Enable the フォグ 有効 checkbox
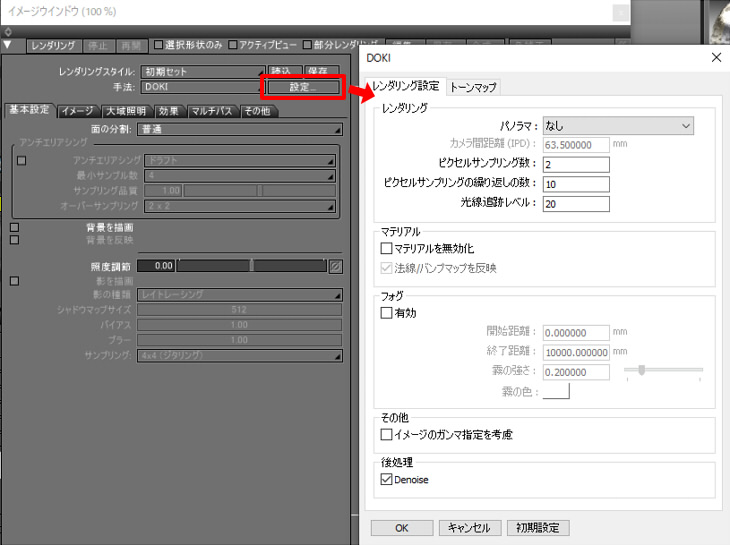Viewport: 730px width, 545px height. pyautogui.click(x=386, y=312)
